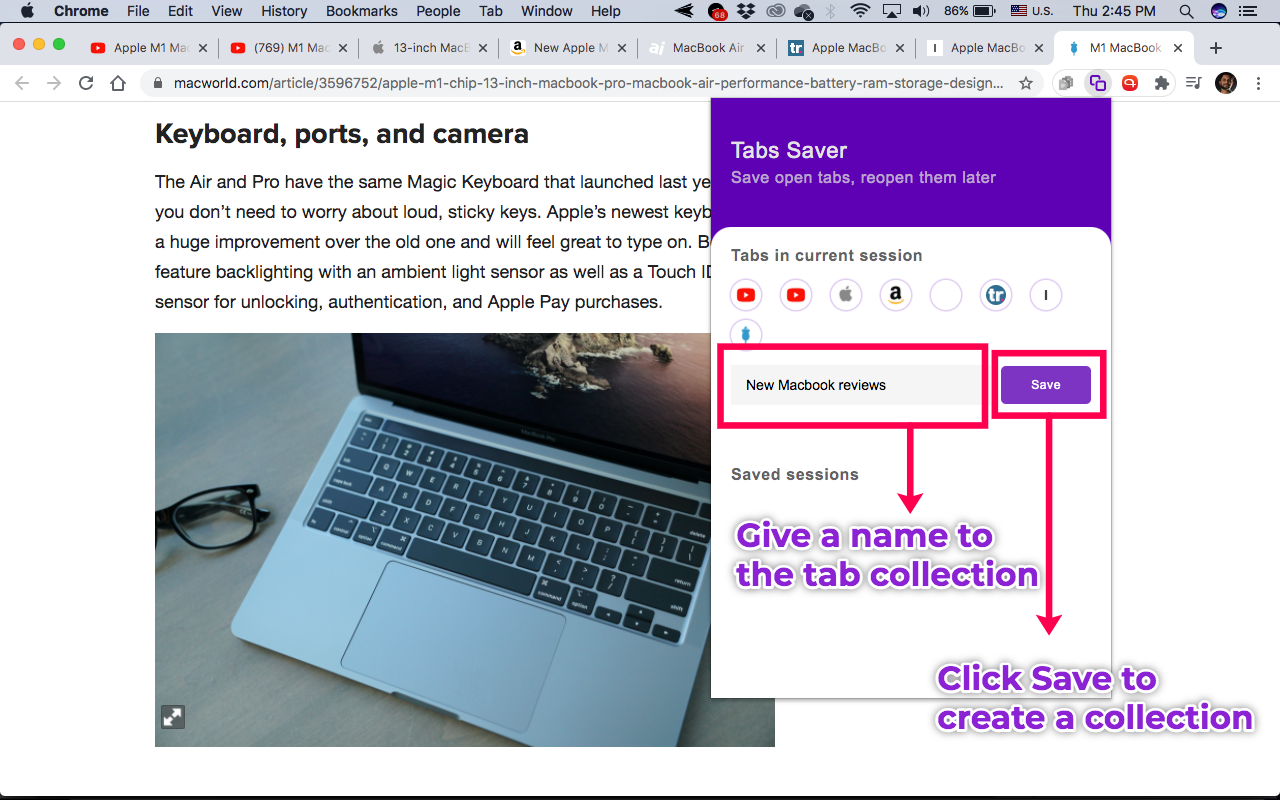The width and height of the screenshot is (1280, 800).
Task: Click the TechRadar 'tr' icon in session tabs
Action: pyautogui.click(x=996, y=295)
